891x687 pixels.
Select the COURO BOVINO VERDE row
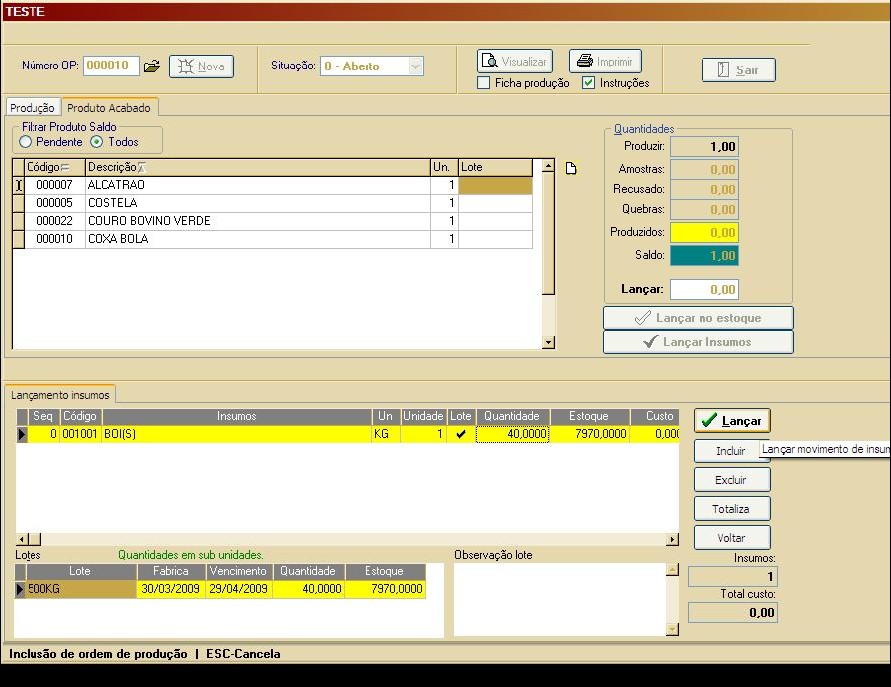pos(273,221)
